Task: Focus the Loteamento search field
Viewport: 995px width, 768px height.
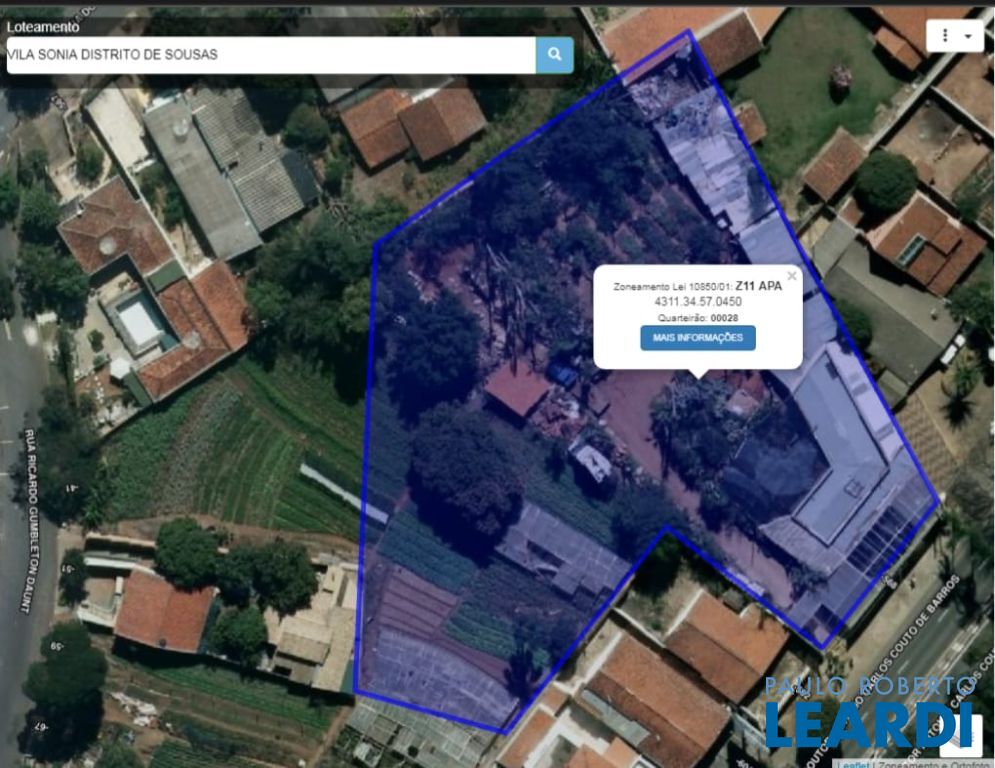Action: click(270, 55)
